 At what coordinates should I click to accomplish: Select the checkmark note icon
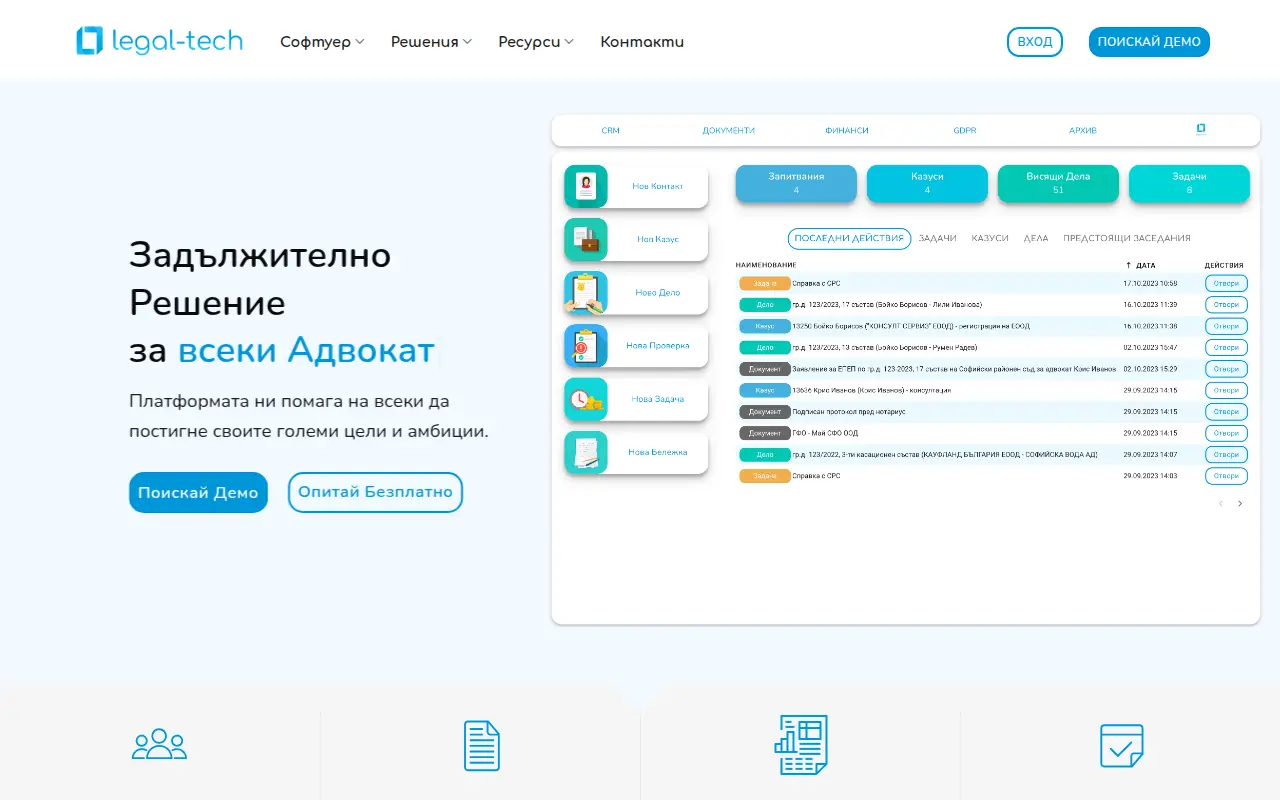(x=1121, y=745)
